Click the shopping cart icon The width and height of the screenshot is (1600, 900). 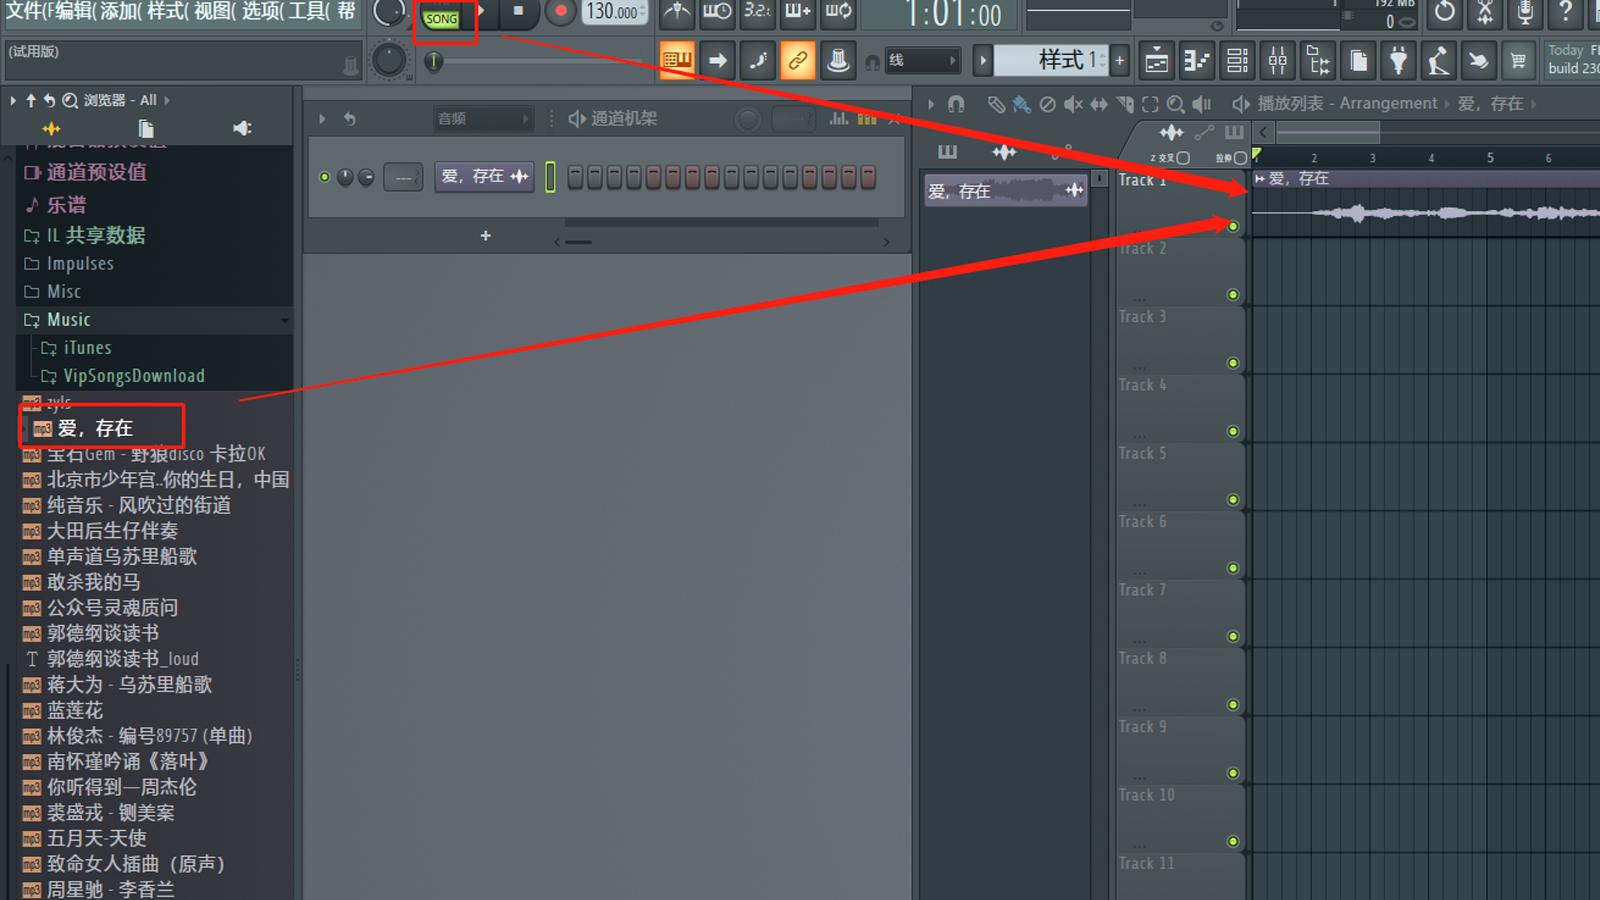point(1518,60)
